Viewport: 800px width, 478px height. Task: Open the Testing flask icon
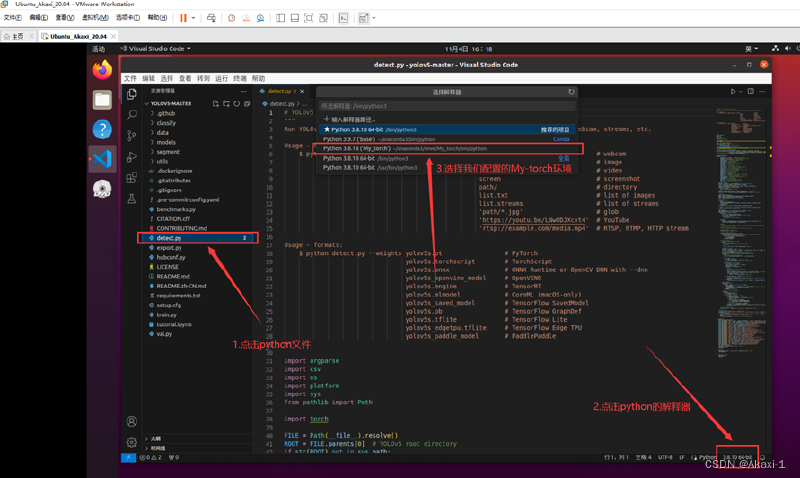(132, 198)
